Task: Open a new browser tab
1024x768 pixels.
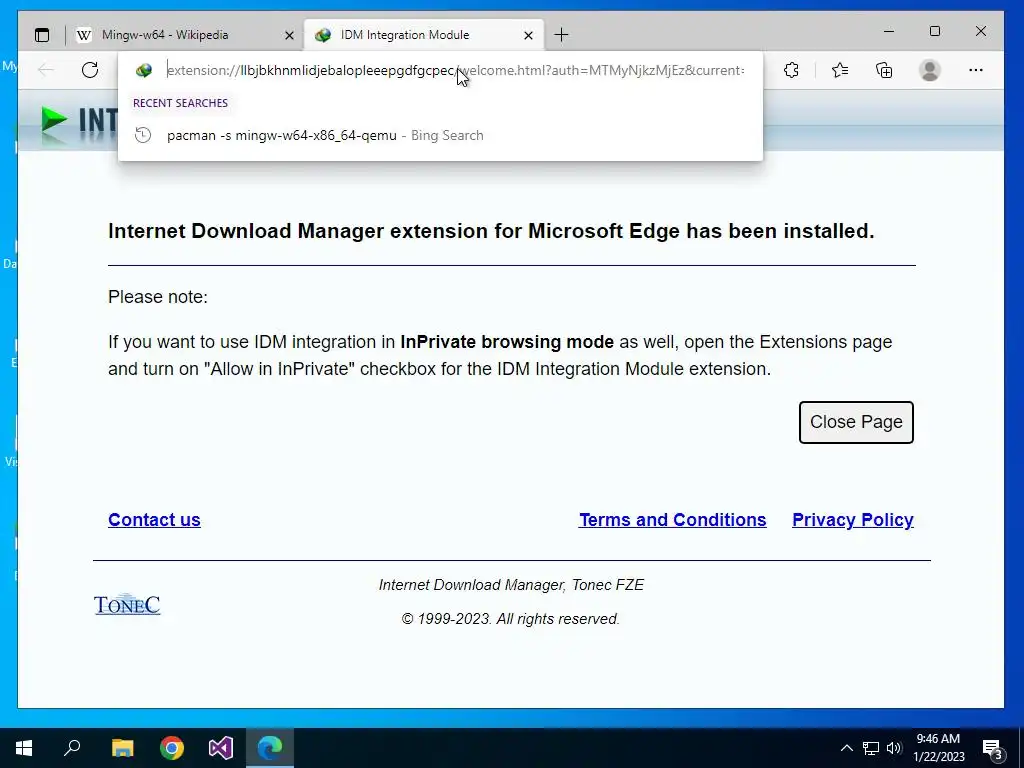Action: coord(561,35)
